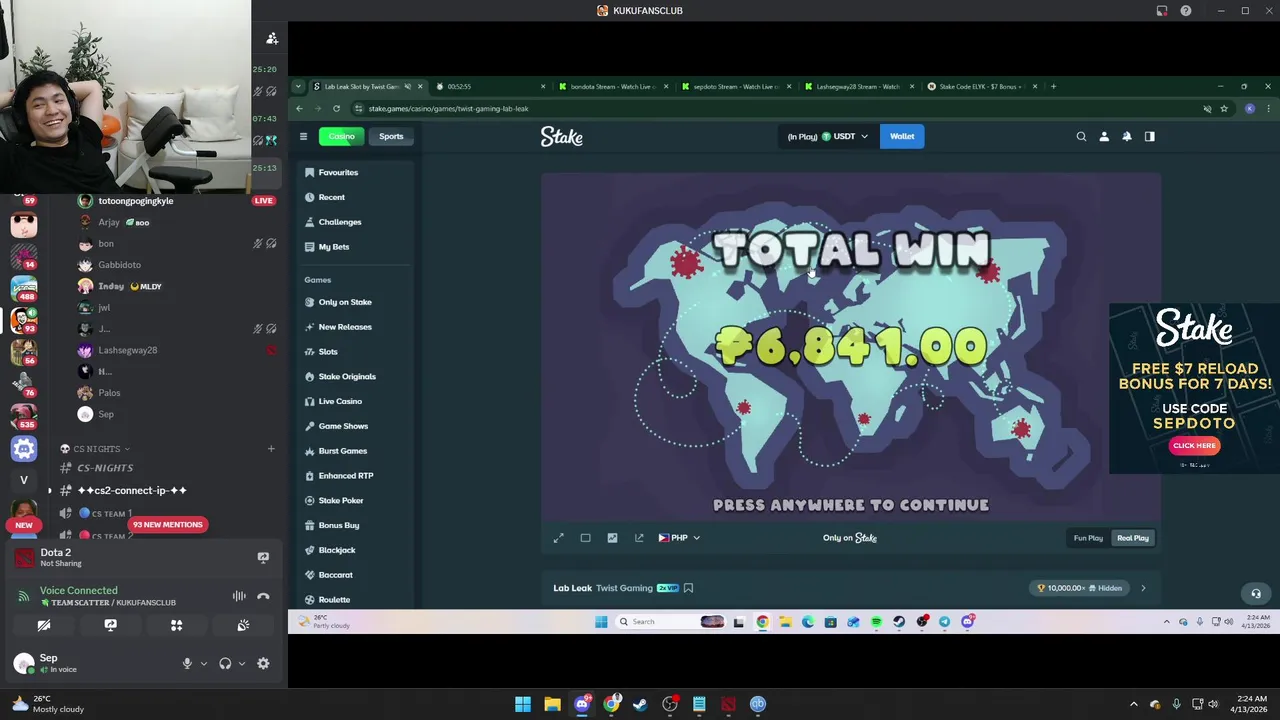Expand Lab Leak game details arrow
Image resolution: width=1280 pixels, height=720 pixels.
1143,588
